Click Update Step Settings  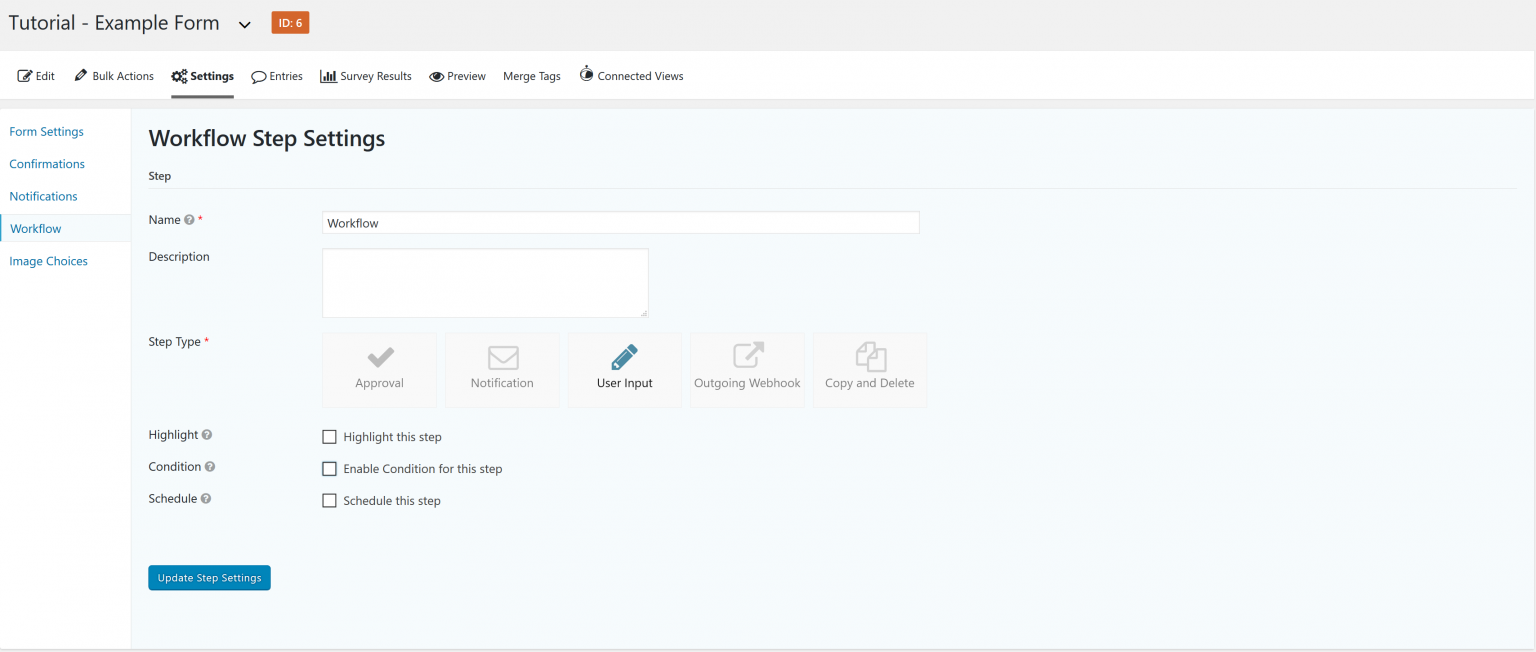(x=209, y=577)
